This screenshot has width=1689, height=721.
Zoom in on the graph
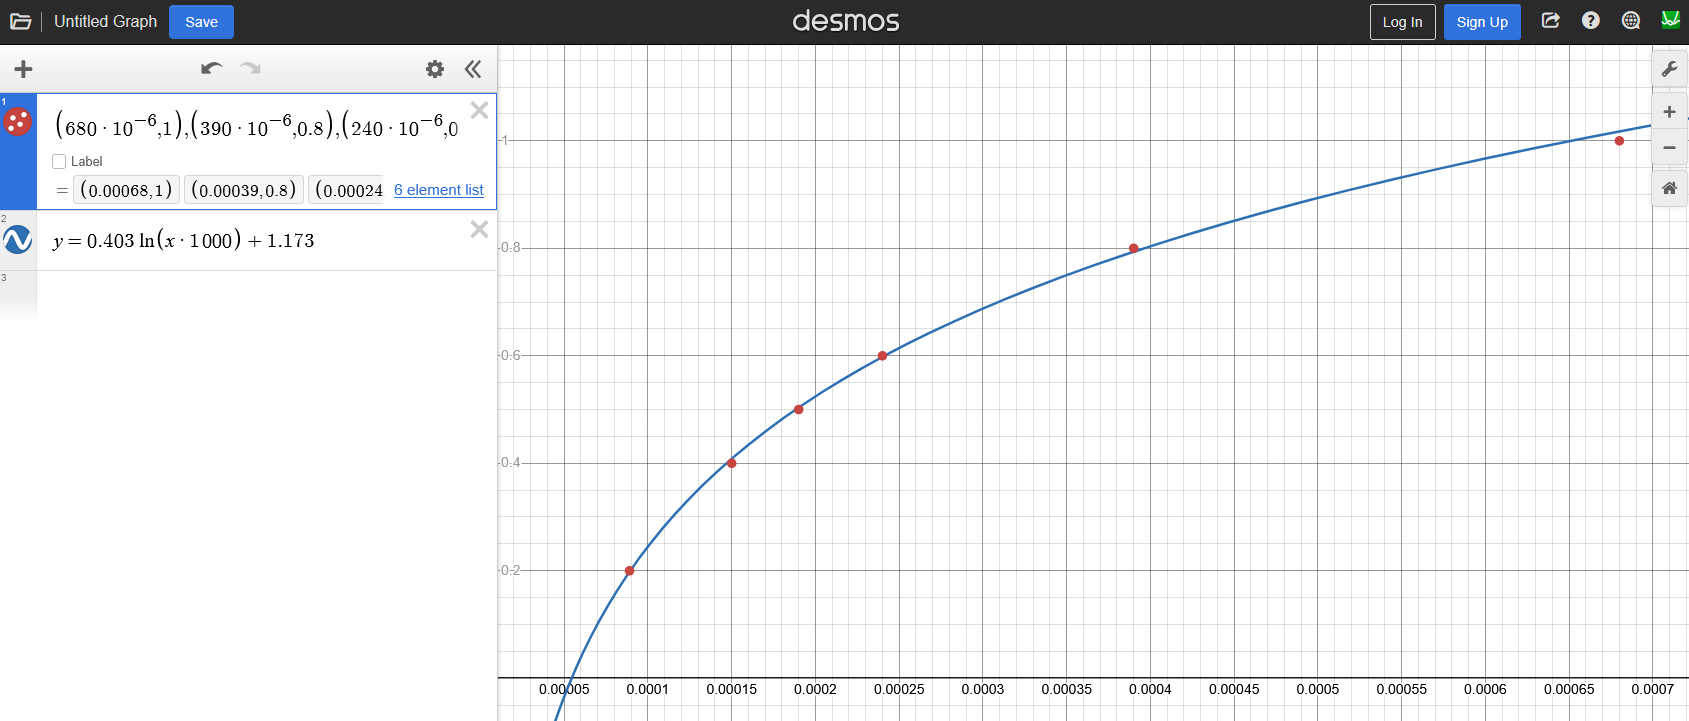point(1669,112)
